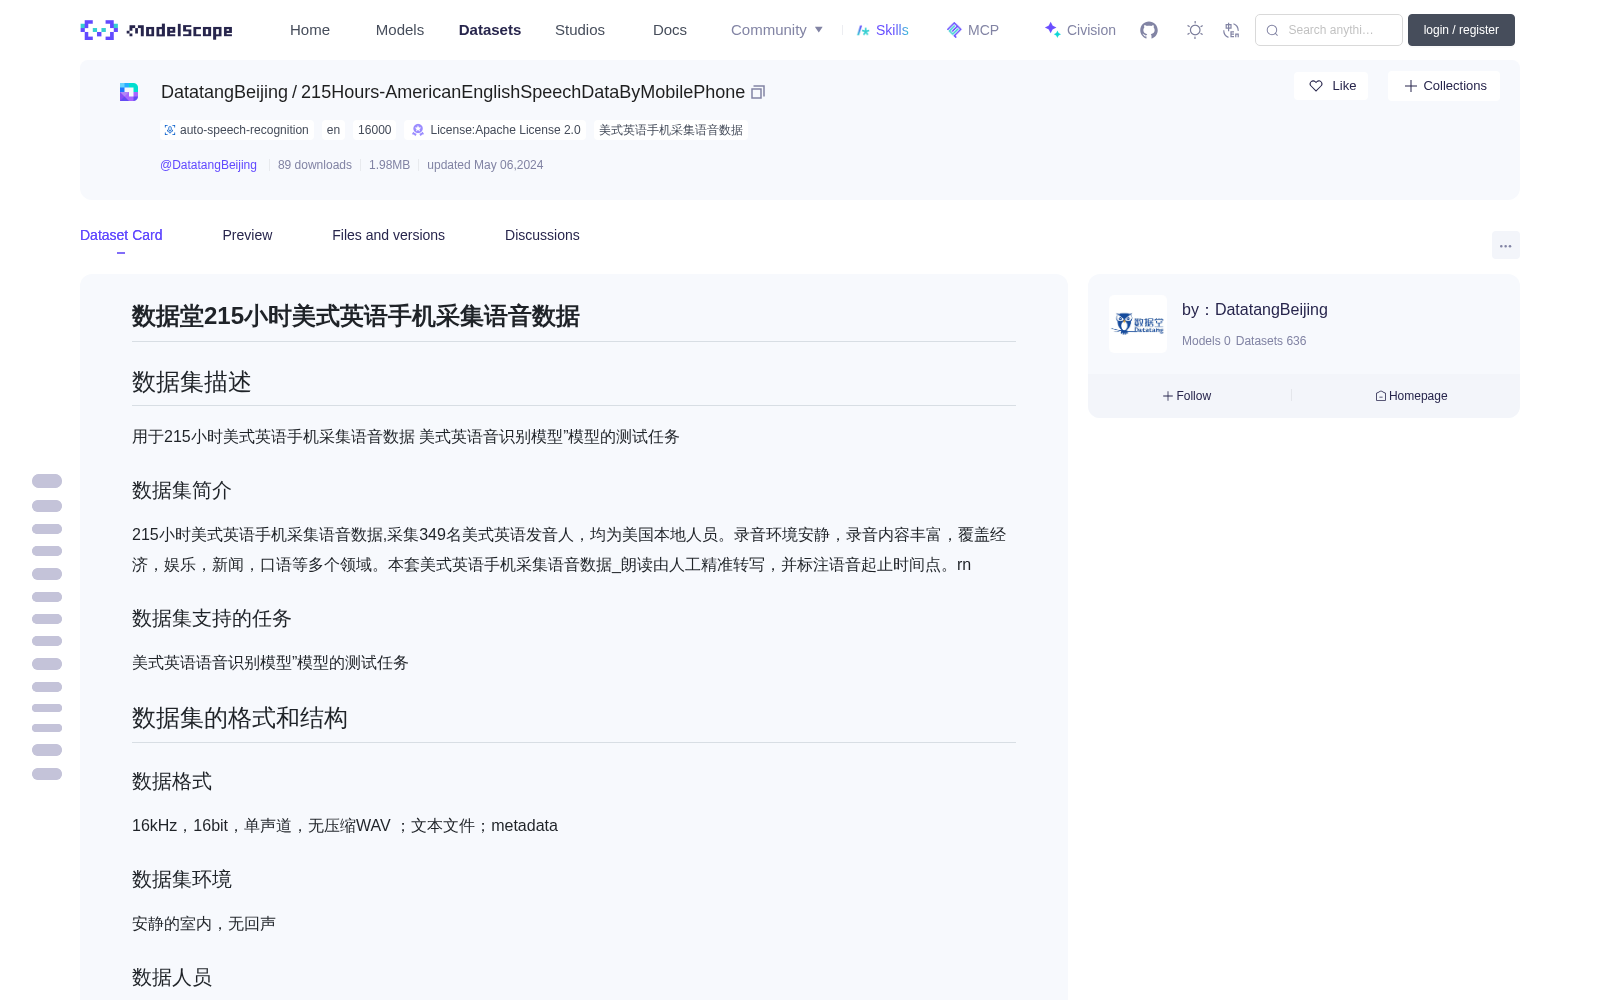Click the search magnifier icon

coord(1272,30)
